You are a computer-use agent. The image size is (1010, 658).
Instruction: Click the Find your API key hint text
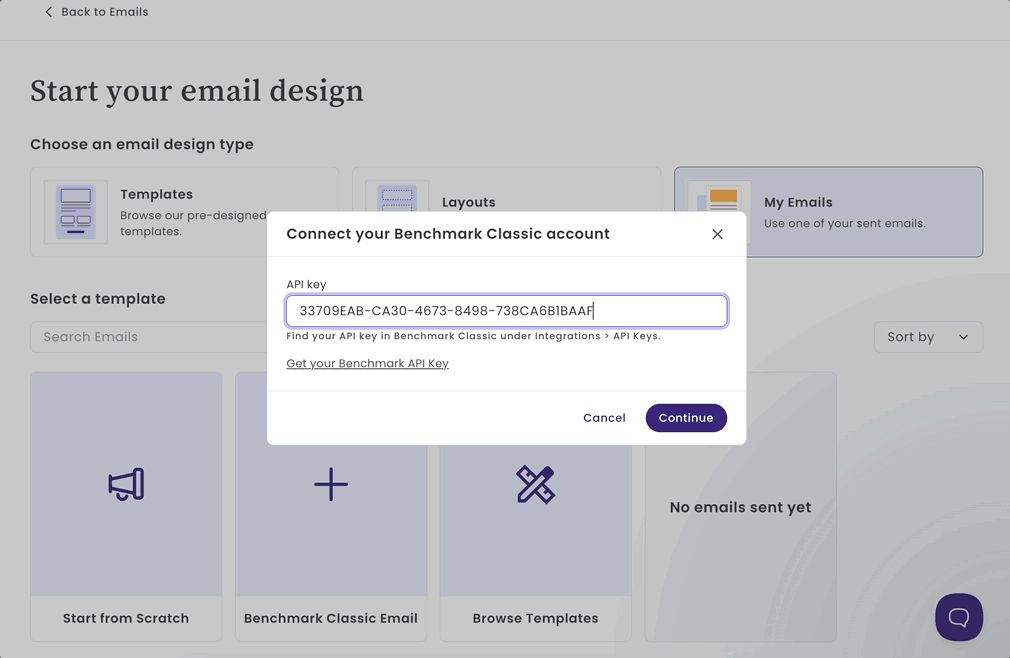pyautogui.click(x=473, y=336)
